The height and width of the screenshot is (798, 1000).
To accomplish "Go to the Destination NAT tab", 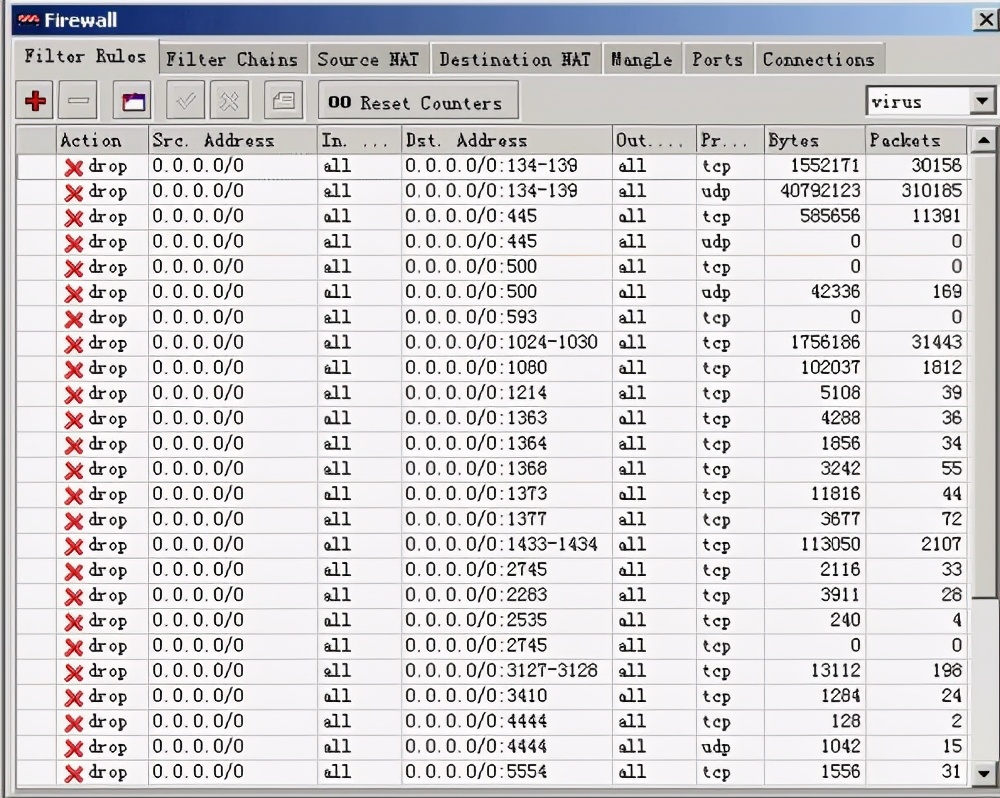I will 515,59.
